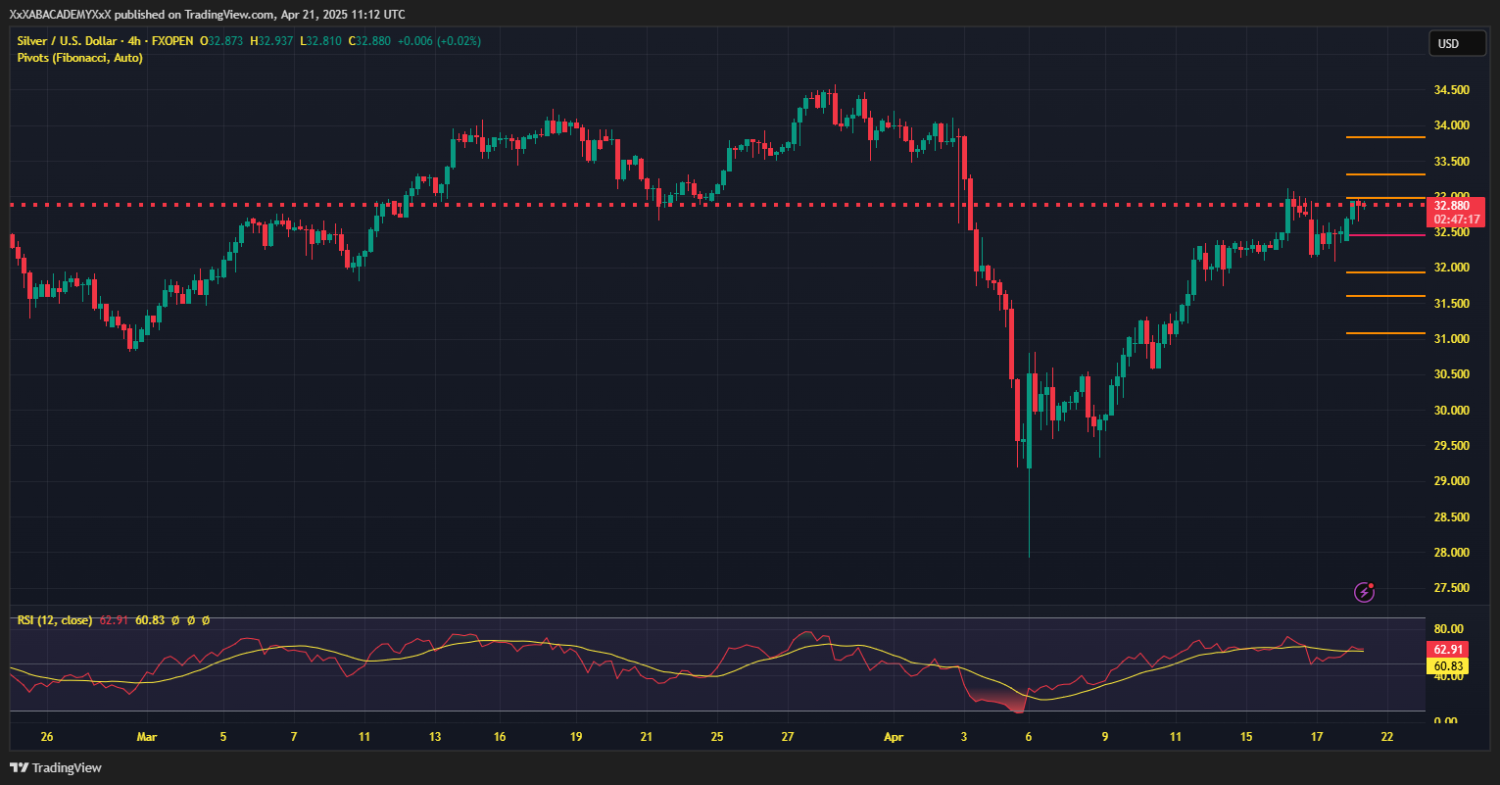Click the 33.500 price axis label
The image size is (1500, 785).
point(1452,161)
